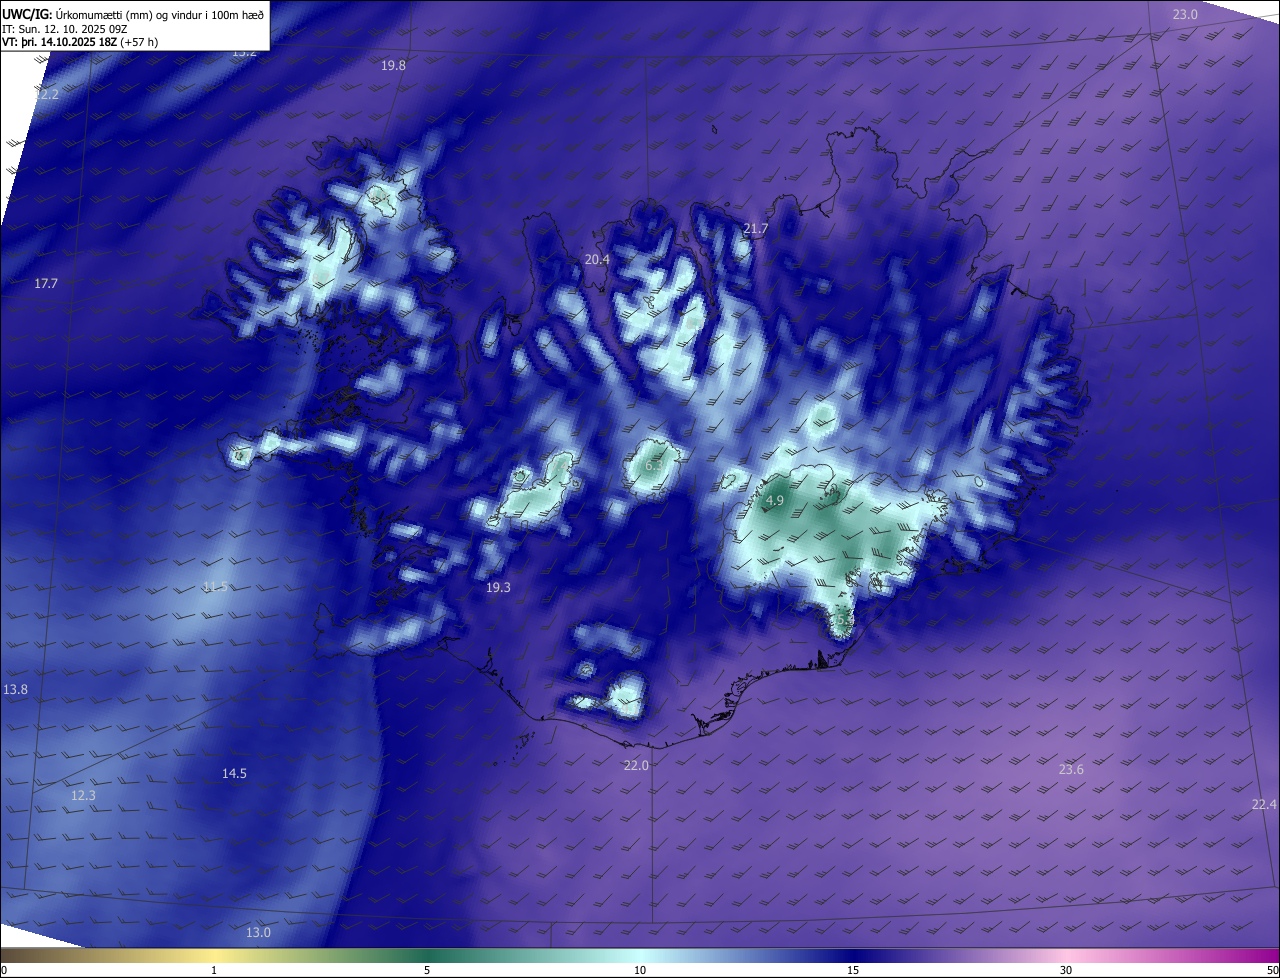
Task: Click the 15 tick label on the scale
Action: point(853,971)
